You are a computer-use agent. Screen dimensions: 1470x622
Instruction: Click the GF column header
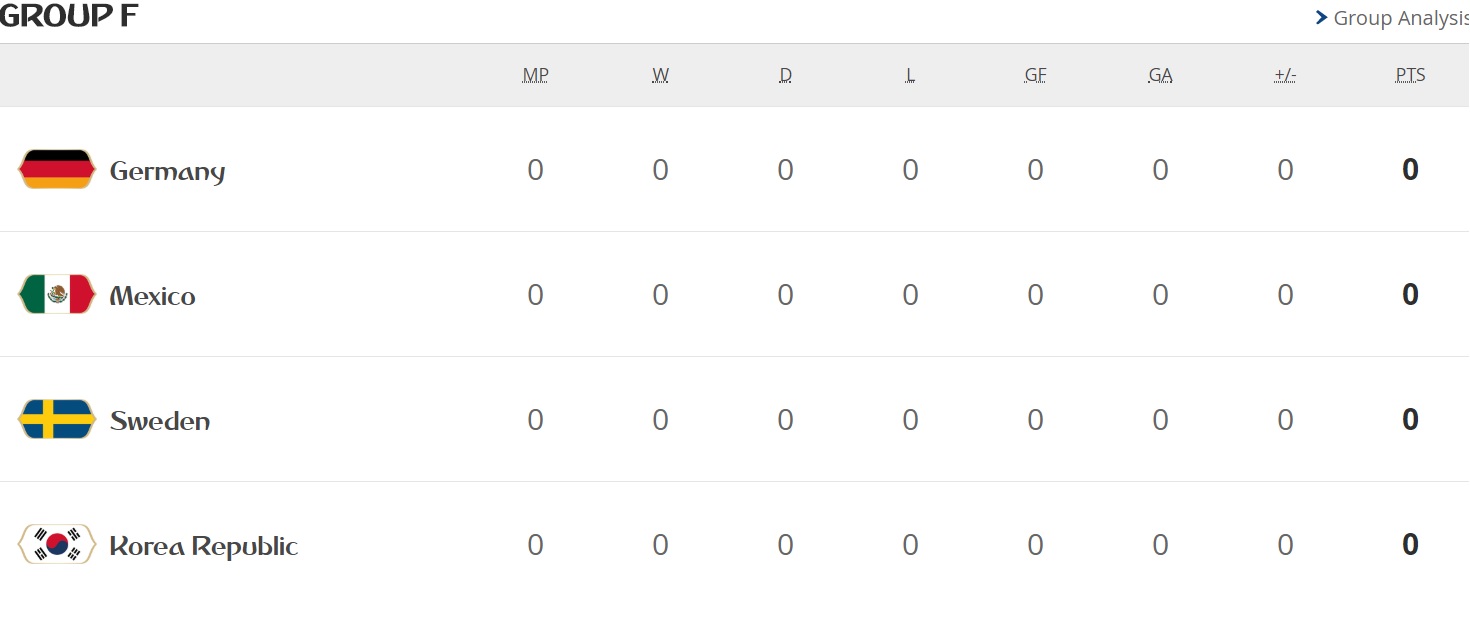point(1036,75)
